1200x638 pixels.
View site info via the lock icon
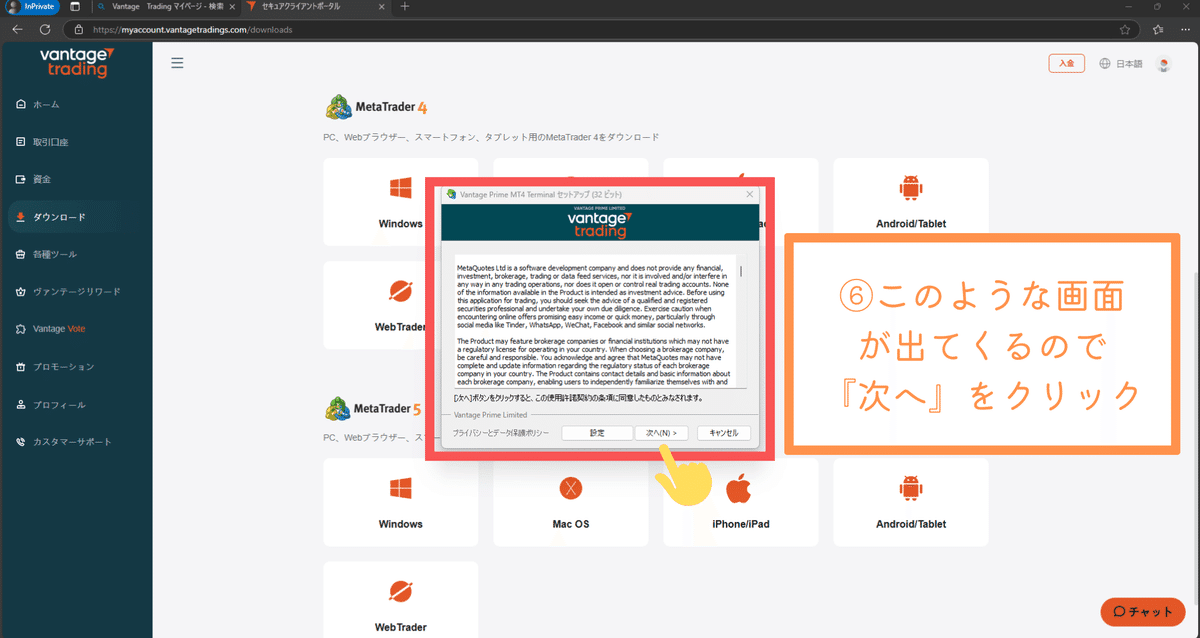point(79,29)
